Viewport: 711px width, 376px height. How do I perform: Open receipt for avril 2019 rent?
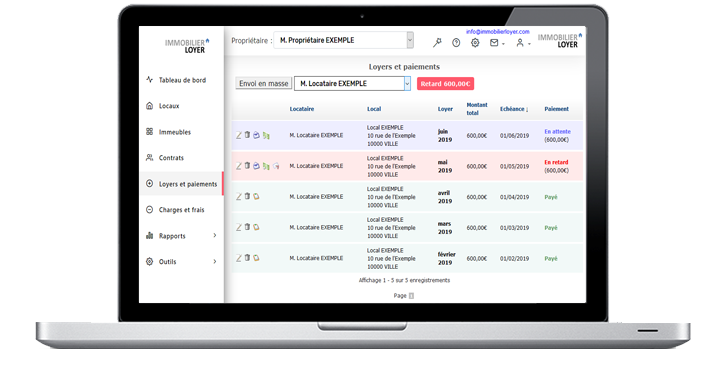pos(256,196)
